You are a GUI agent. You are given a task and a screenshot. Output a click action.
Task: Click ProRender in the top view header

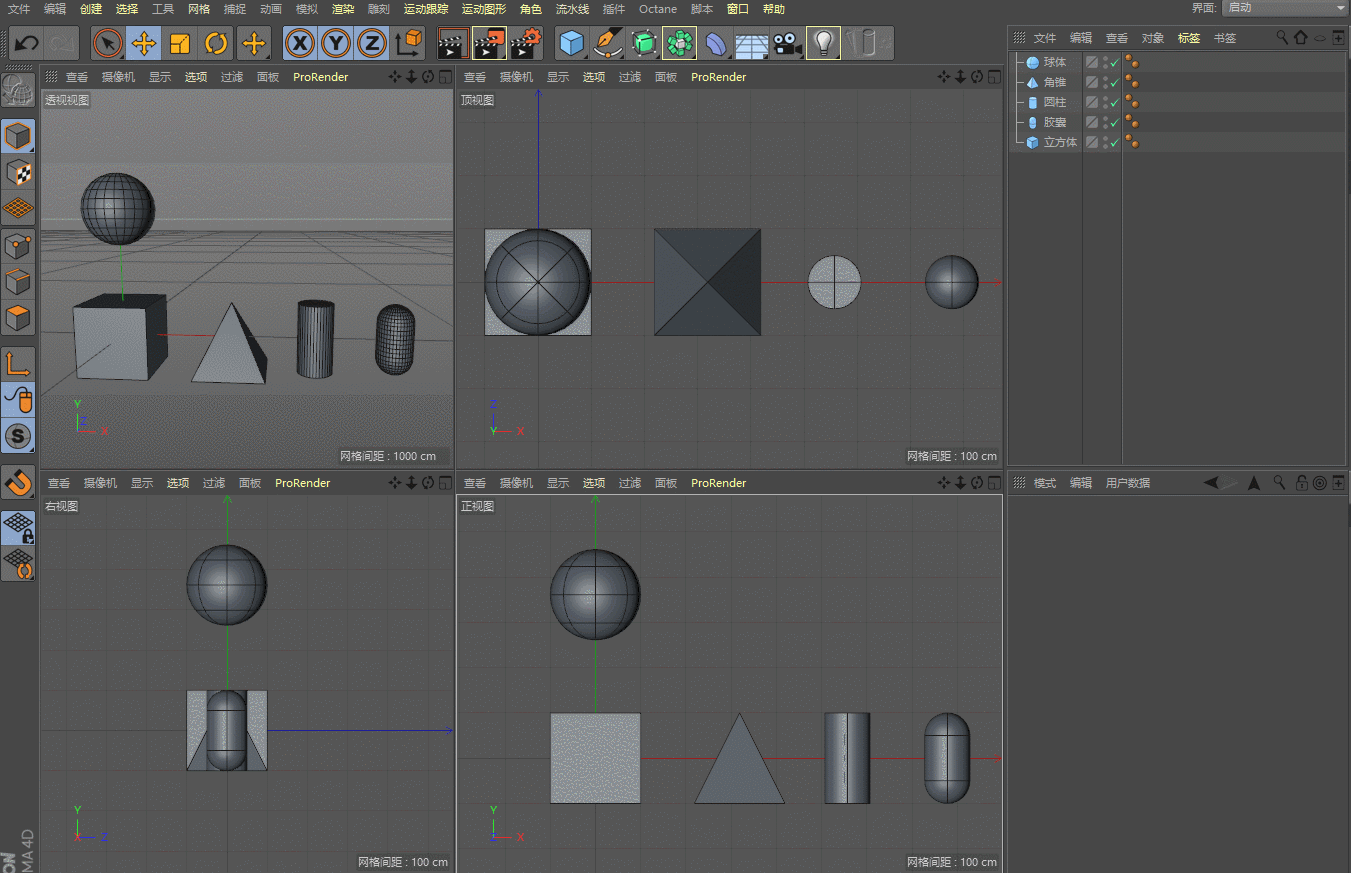coord(718,77)
